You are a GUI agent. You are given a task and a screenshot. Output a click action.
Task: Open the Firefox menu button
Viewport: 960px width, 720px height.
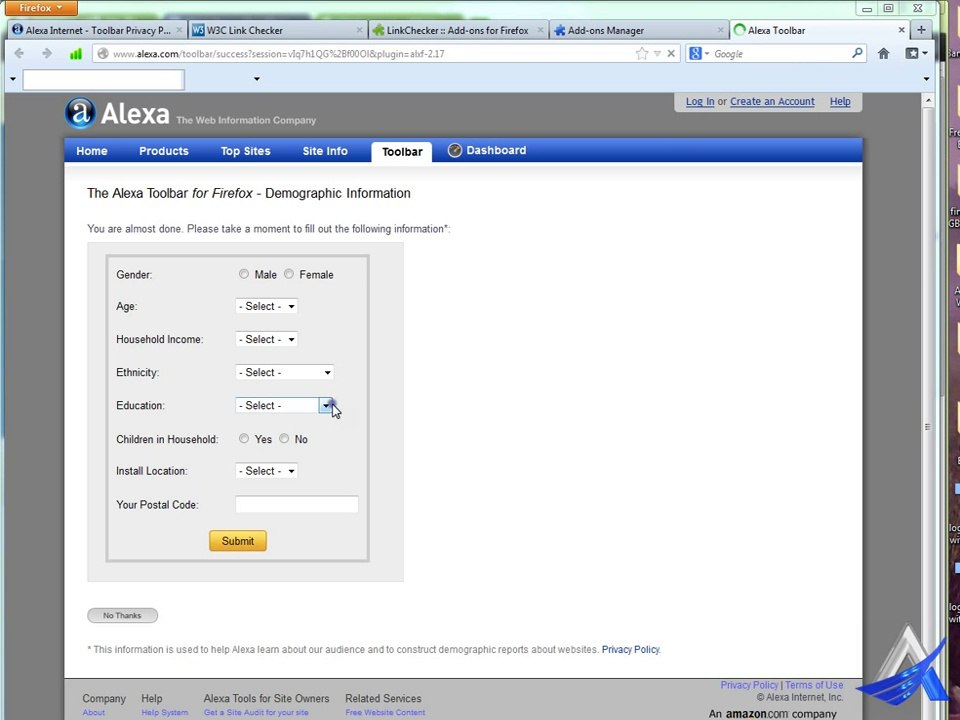(39, 8)
